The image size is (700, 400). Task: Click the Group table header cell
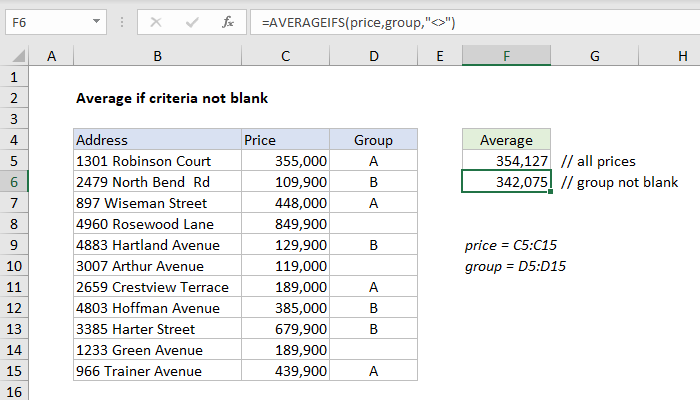pyautogui.click(x=373, y=140)
